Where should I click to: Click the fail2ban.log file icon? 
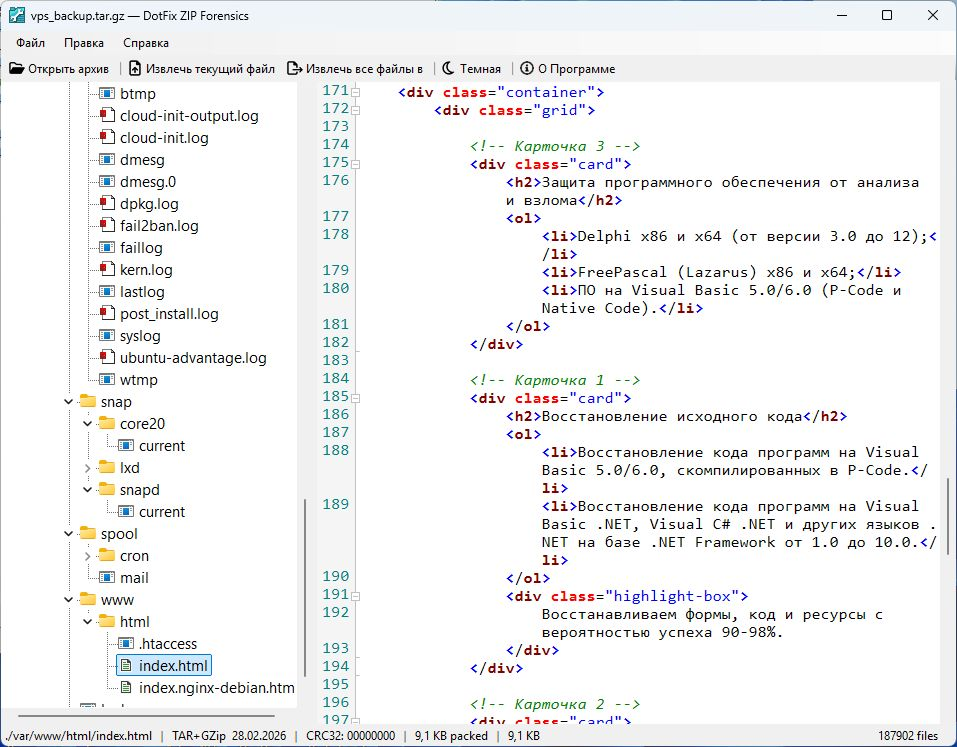107,225
